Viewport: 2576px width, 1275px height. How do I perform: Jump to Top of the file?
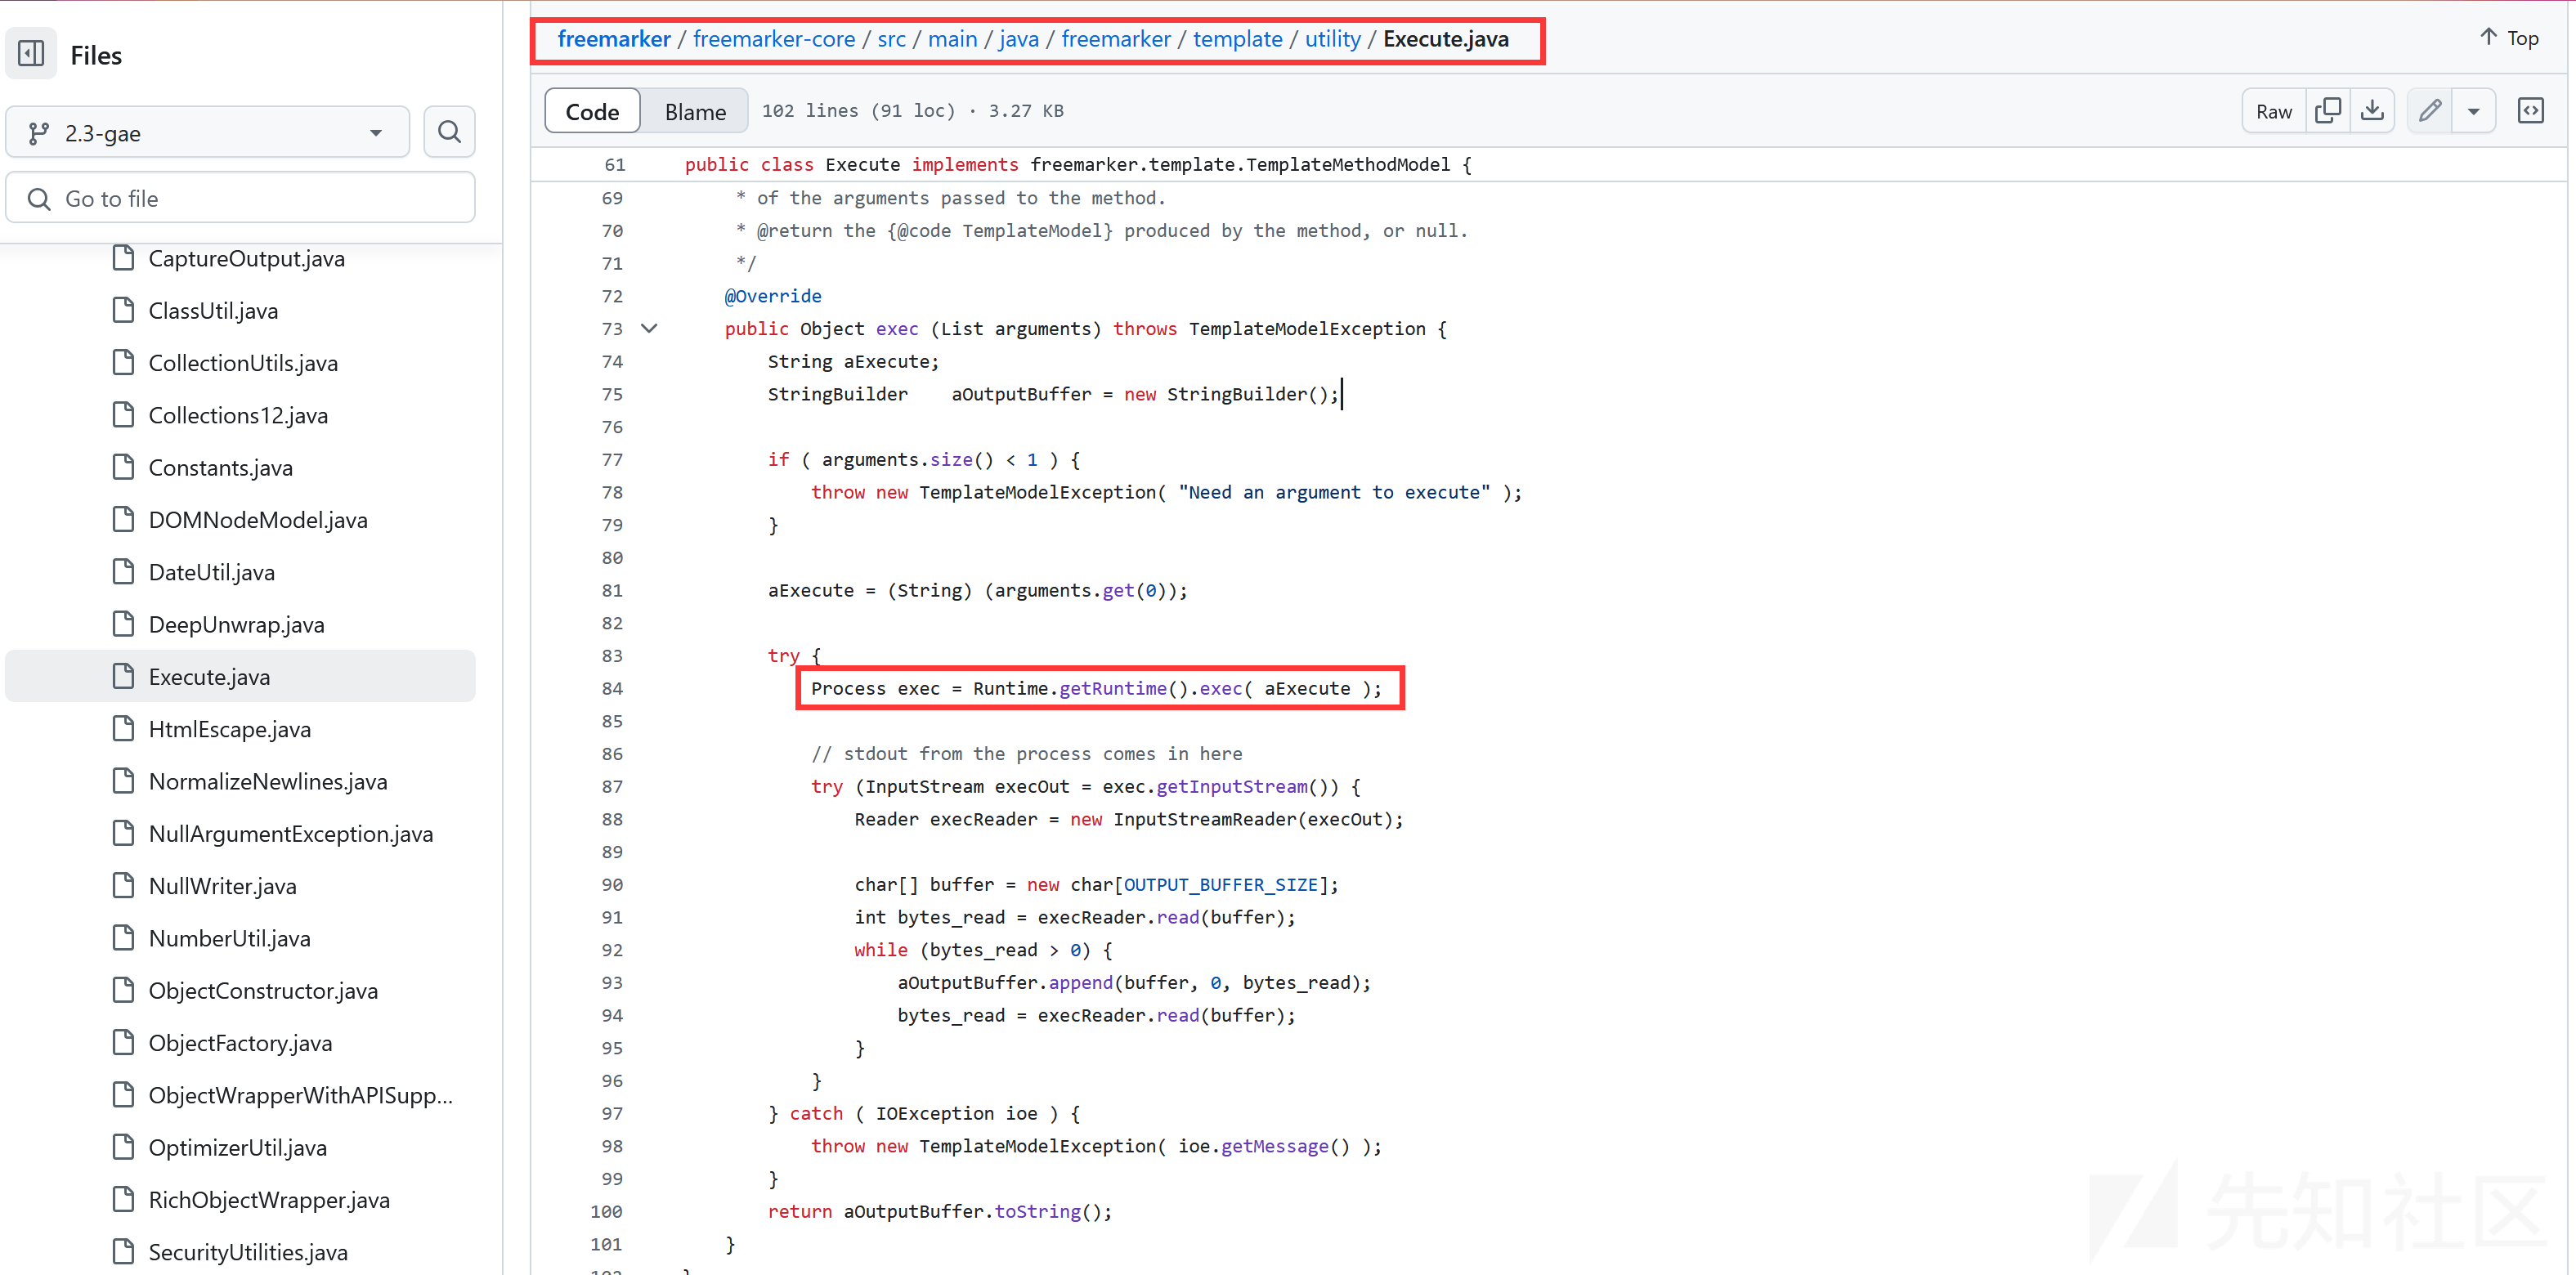pyautogui.click(x=2510, y=38)
